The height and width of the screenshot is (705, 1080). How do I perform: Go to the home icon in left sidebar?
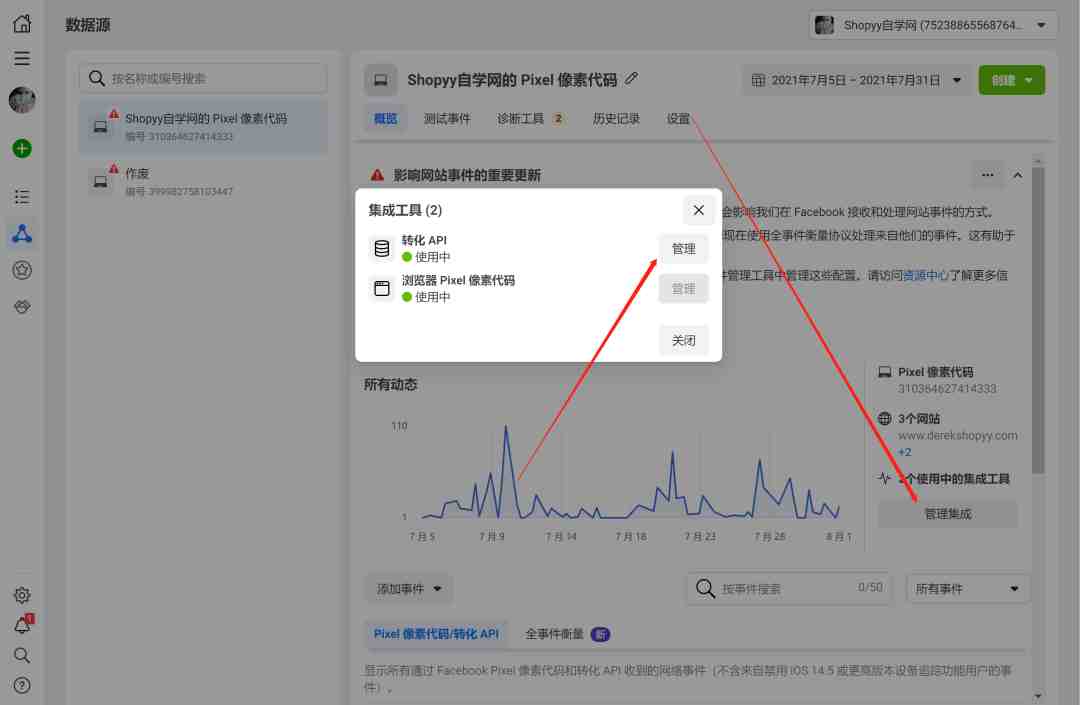pos(22,23)
